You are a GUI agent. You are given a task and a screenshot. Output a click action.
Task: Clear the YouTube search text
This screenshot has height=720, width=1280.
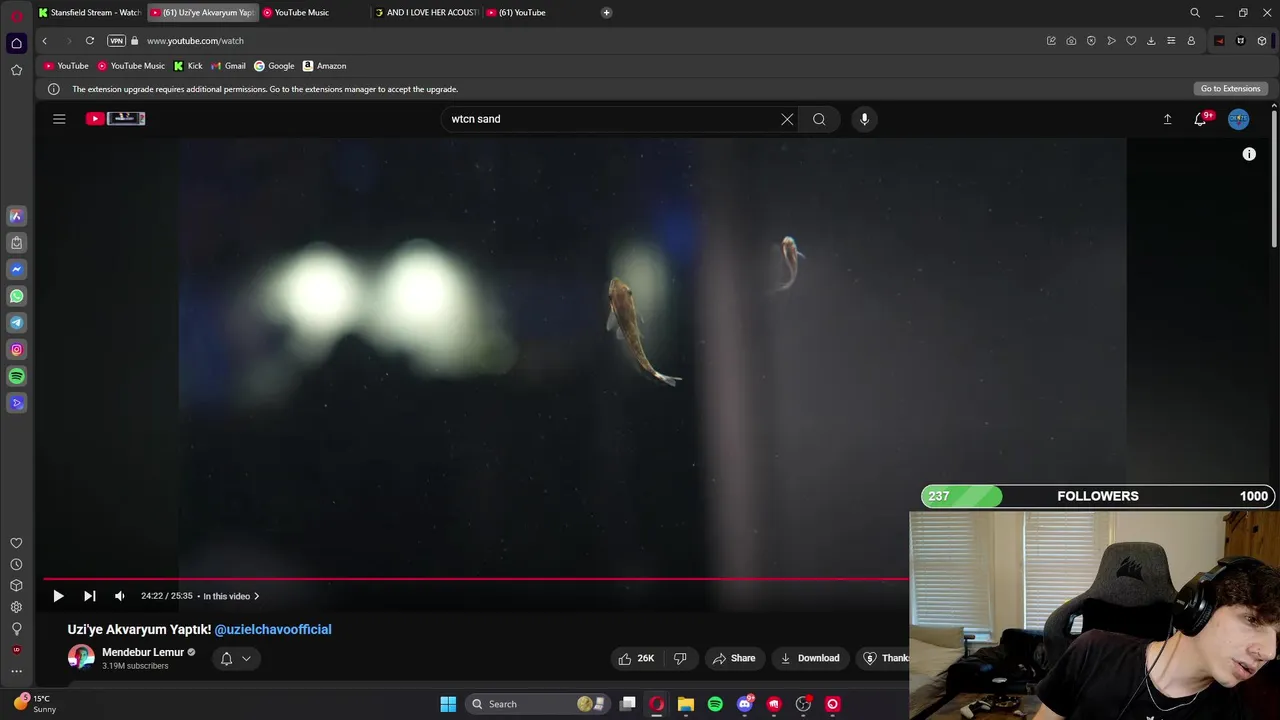[x=787, y=119]
